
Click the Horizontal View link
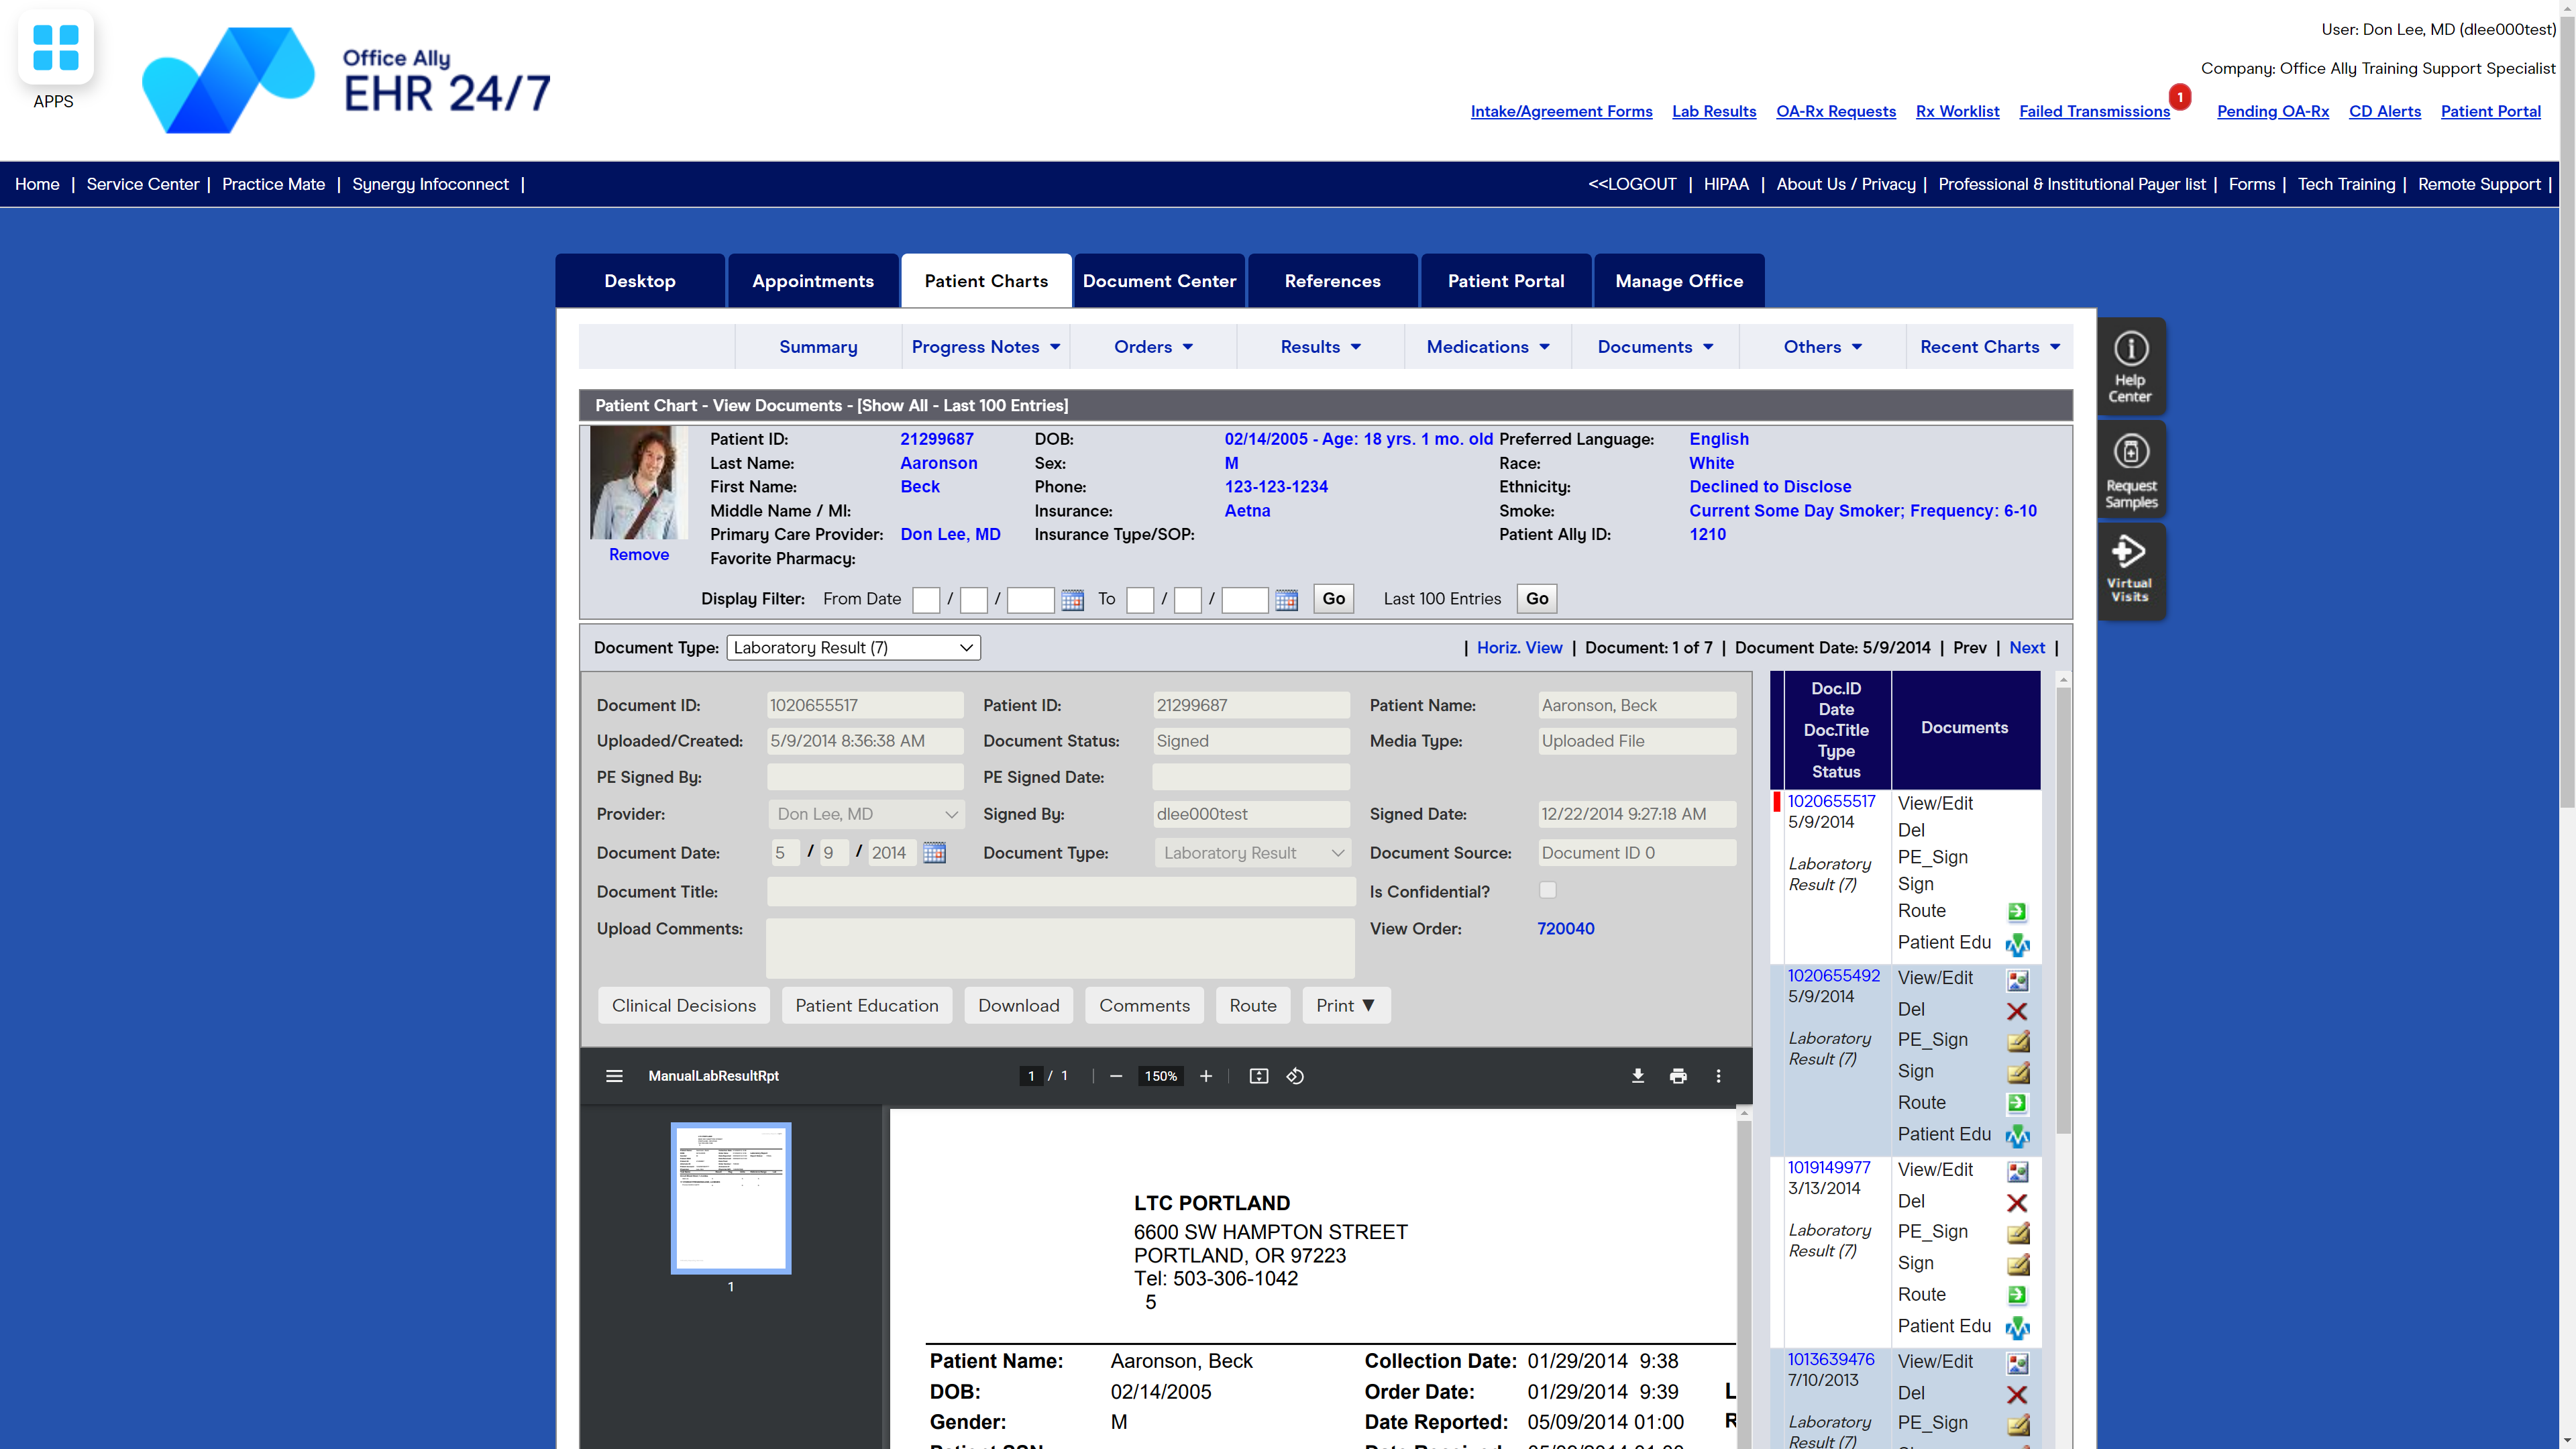click(1518, 646)
